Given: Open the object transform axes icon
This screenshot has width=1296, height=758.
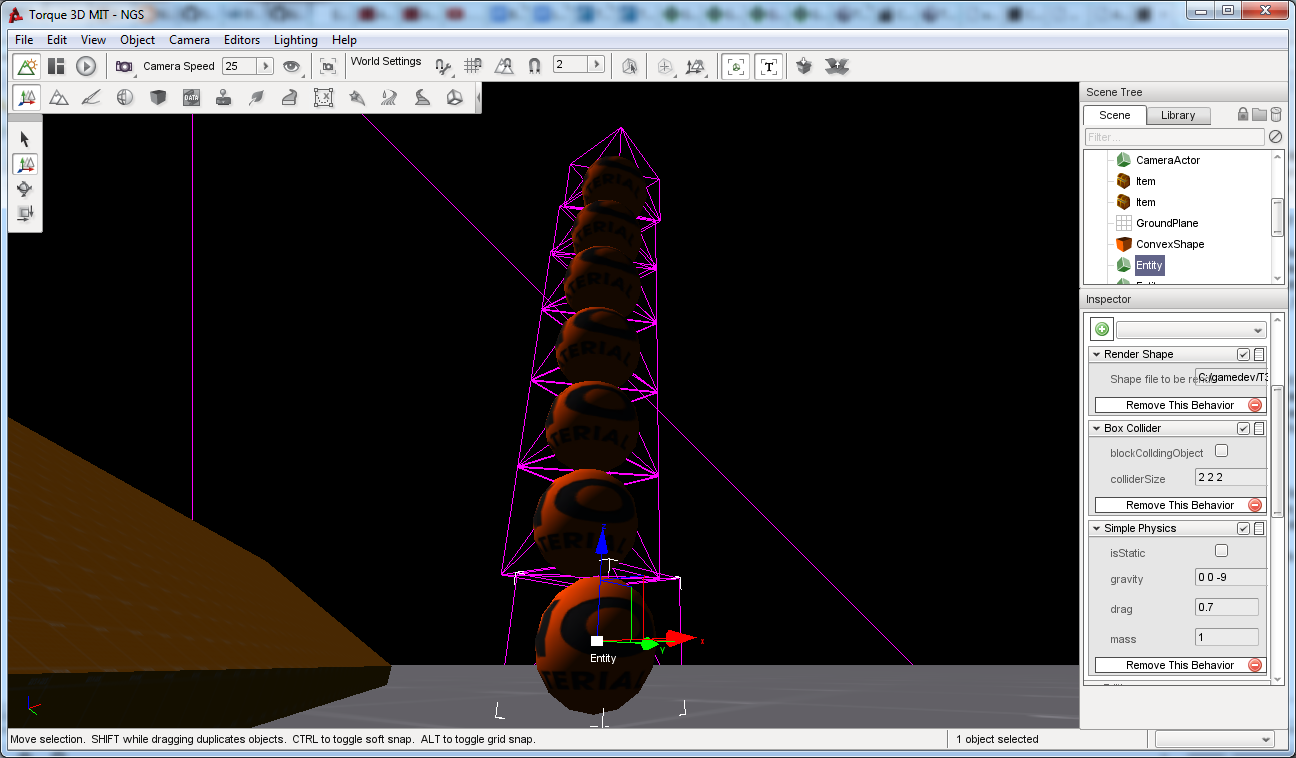Looking at the screenshot, I should coord(697,66).
